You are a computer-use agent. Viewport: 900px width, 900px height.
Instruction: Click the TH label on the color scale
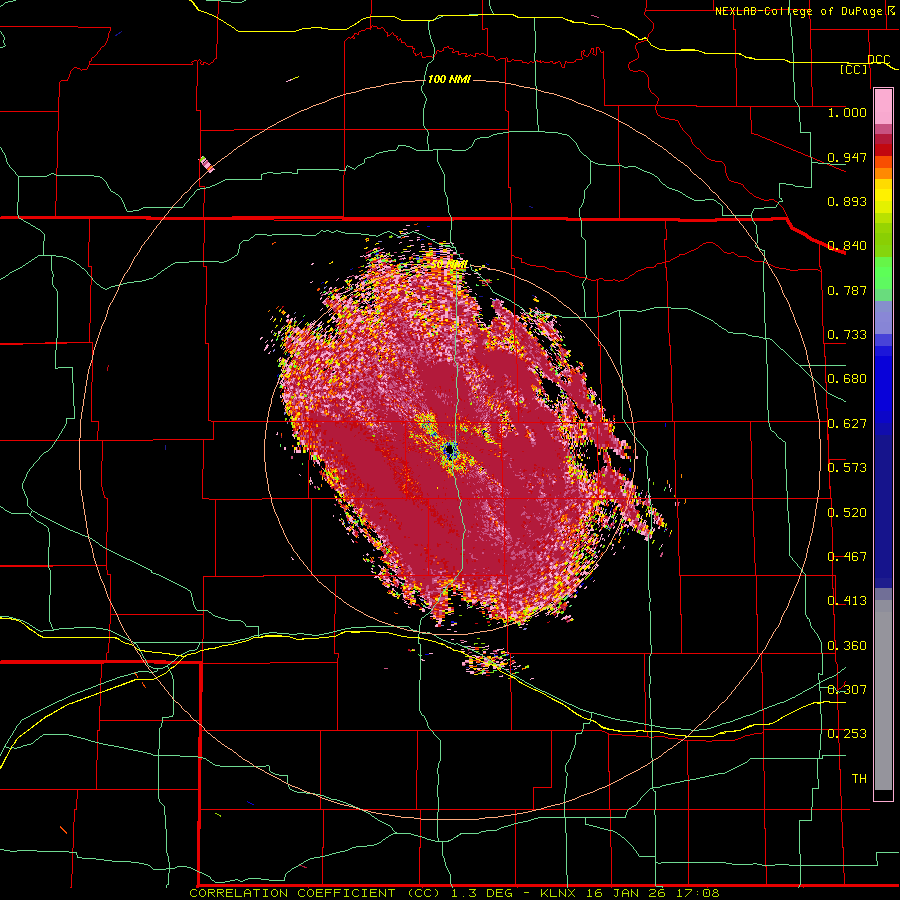click(859, 779)
